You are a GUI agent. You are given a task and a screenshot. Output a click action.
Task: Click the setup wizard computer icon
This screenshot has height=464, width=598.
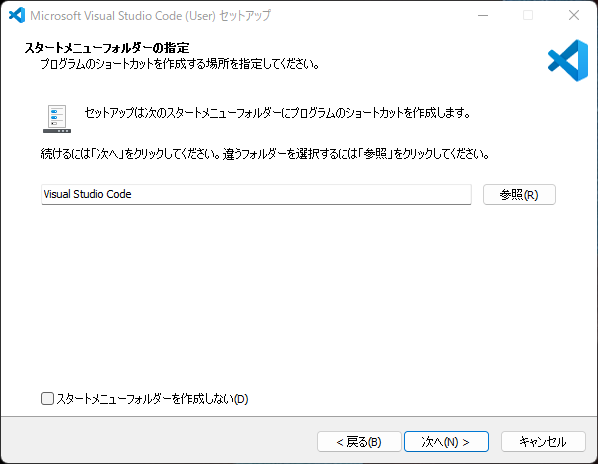(x=57, y=119)
